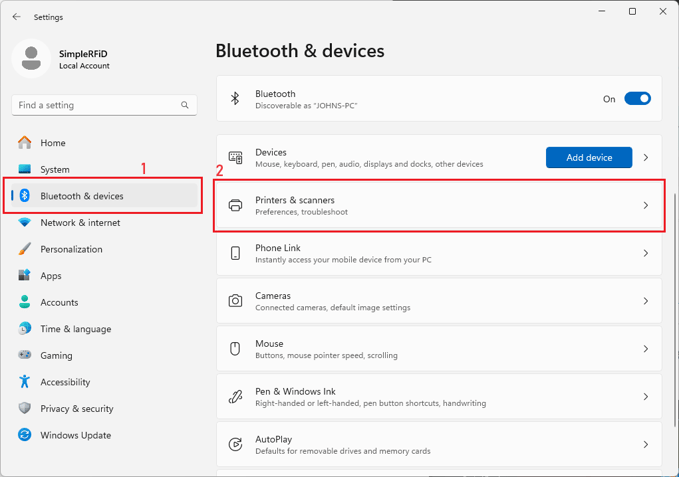
Task: Expand Phone Link chevron arrow
Action: coord(646,253)
